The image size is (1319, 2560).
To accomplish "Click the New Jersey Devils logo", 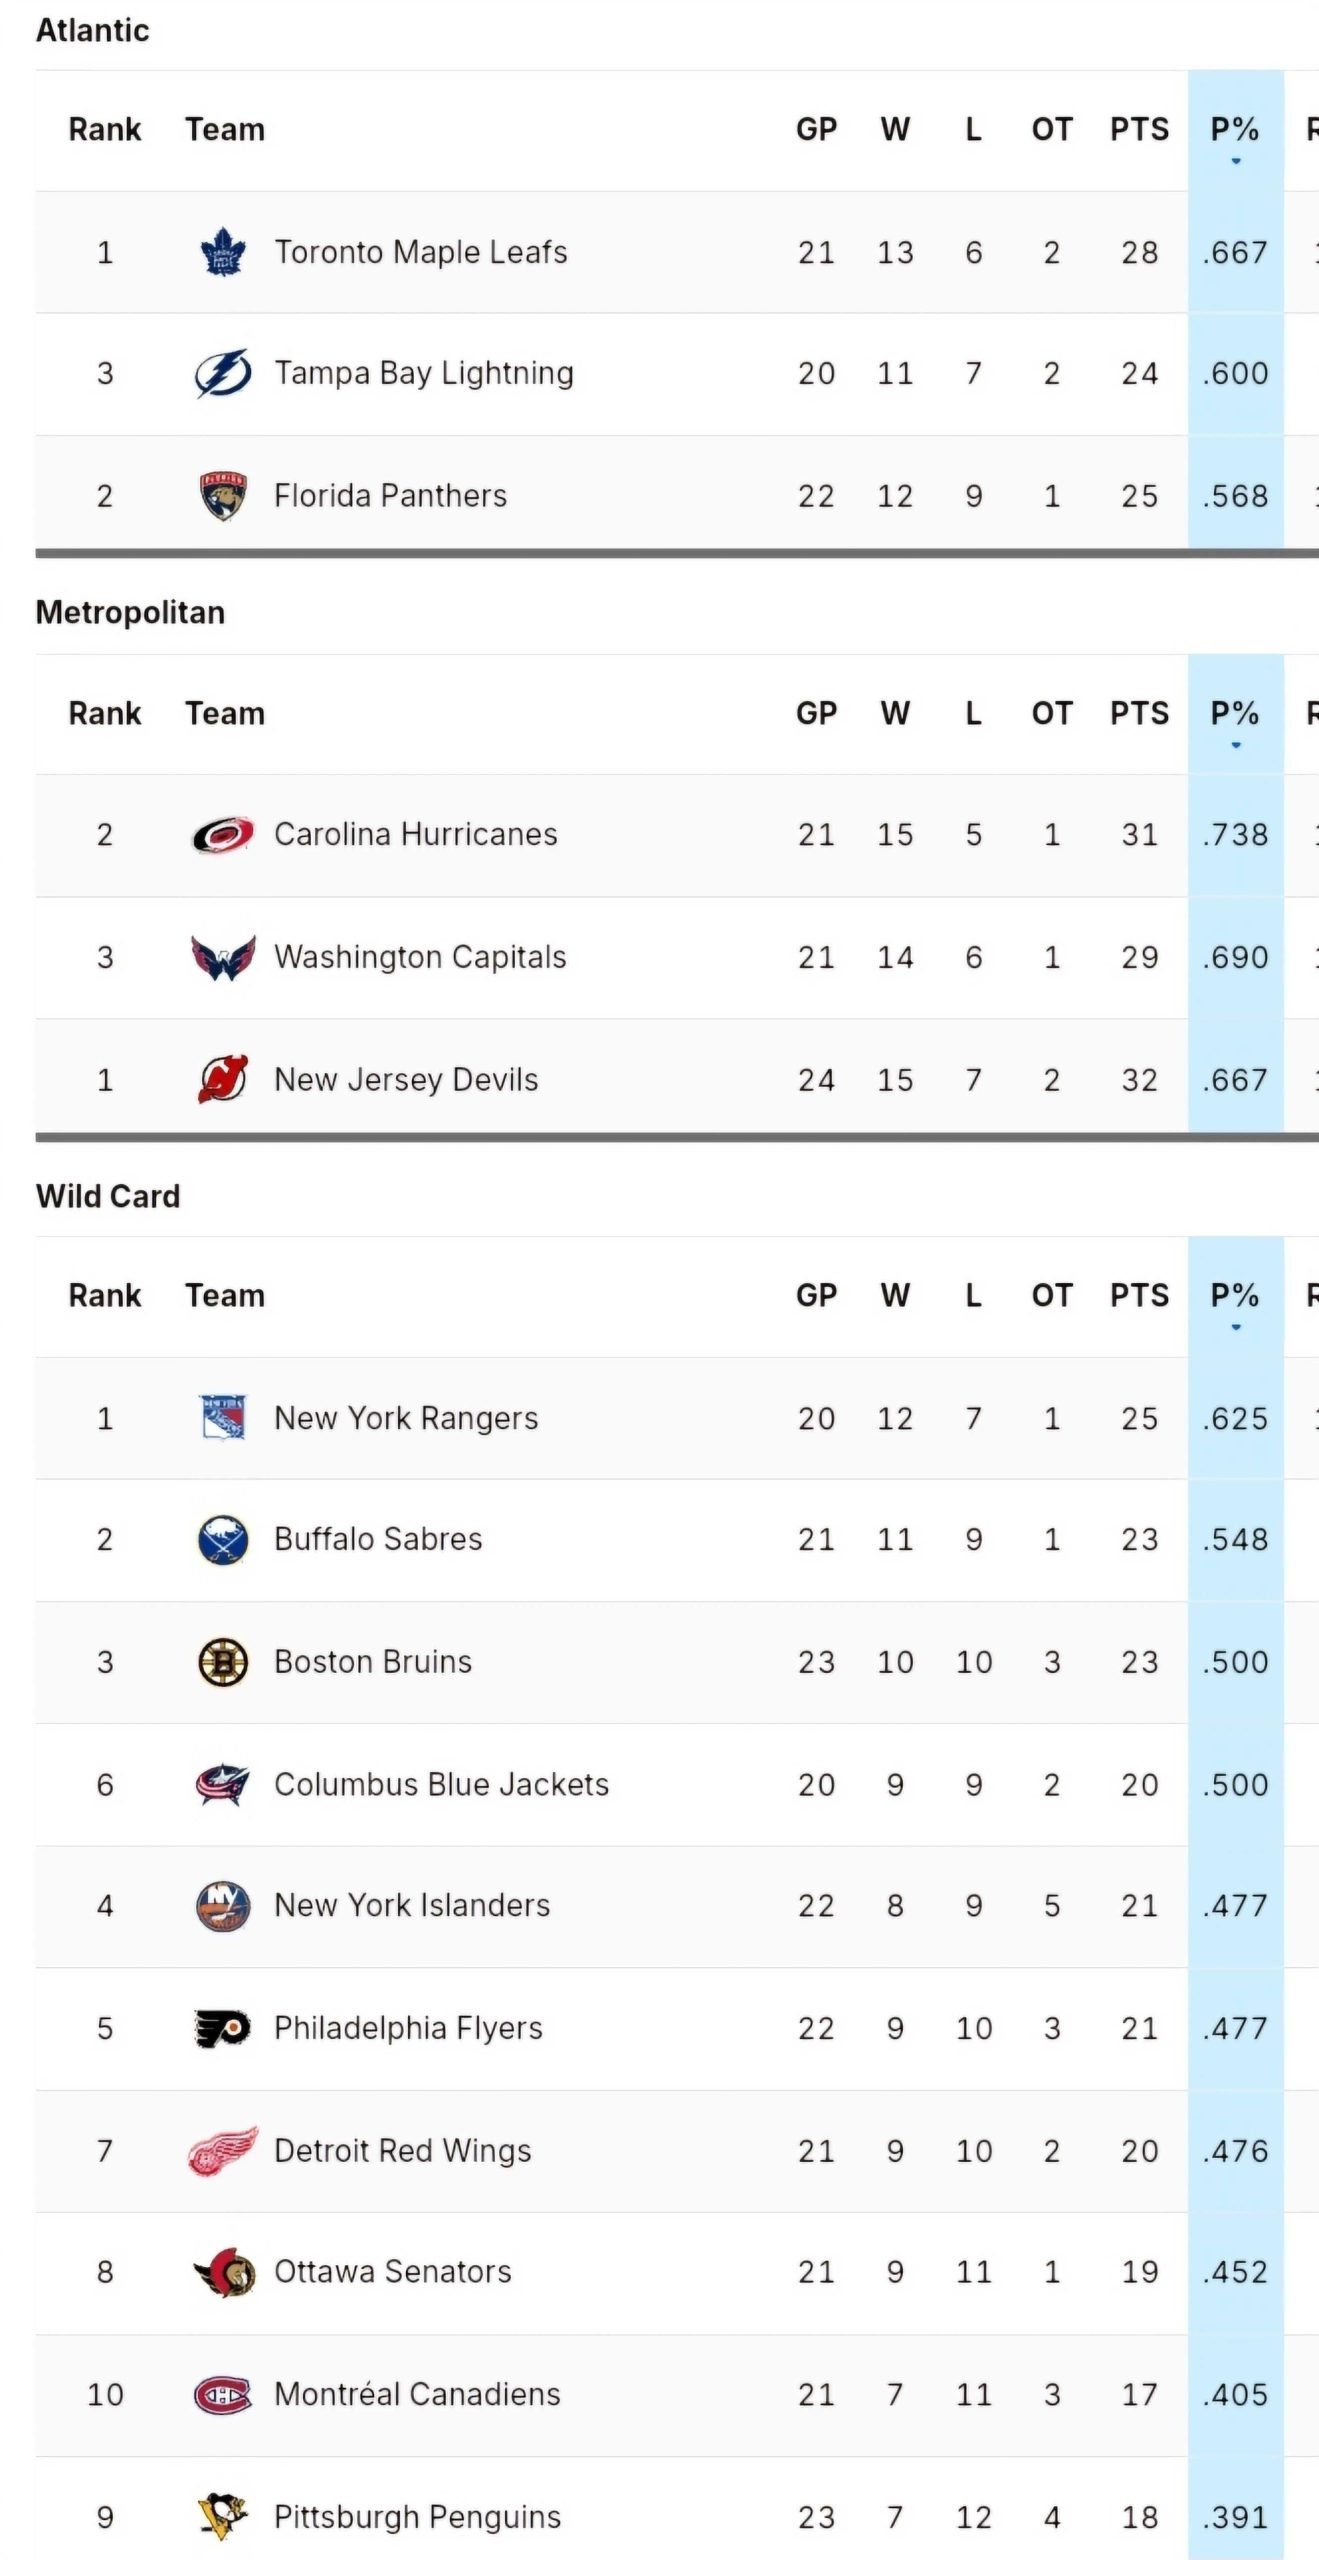I will [x=223, y=1080].
